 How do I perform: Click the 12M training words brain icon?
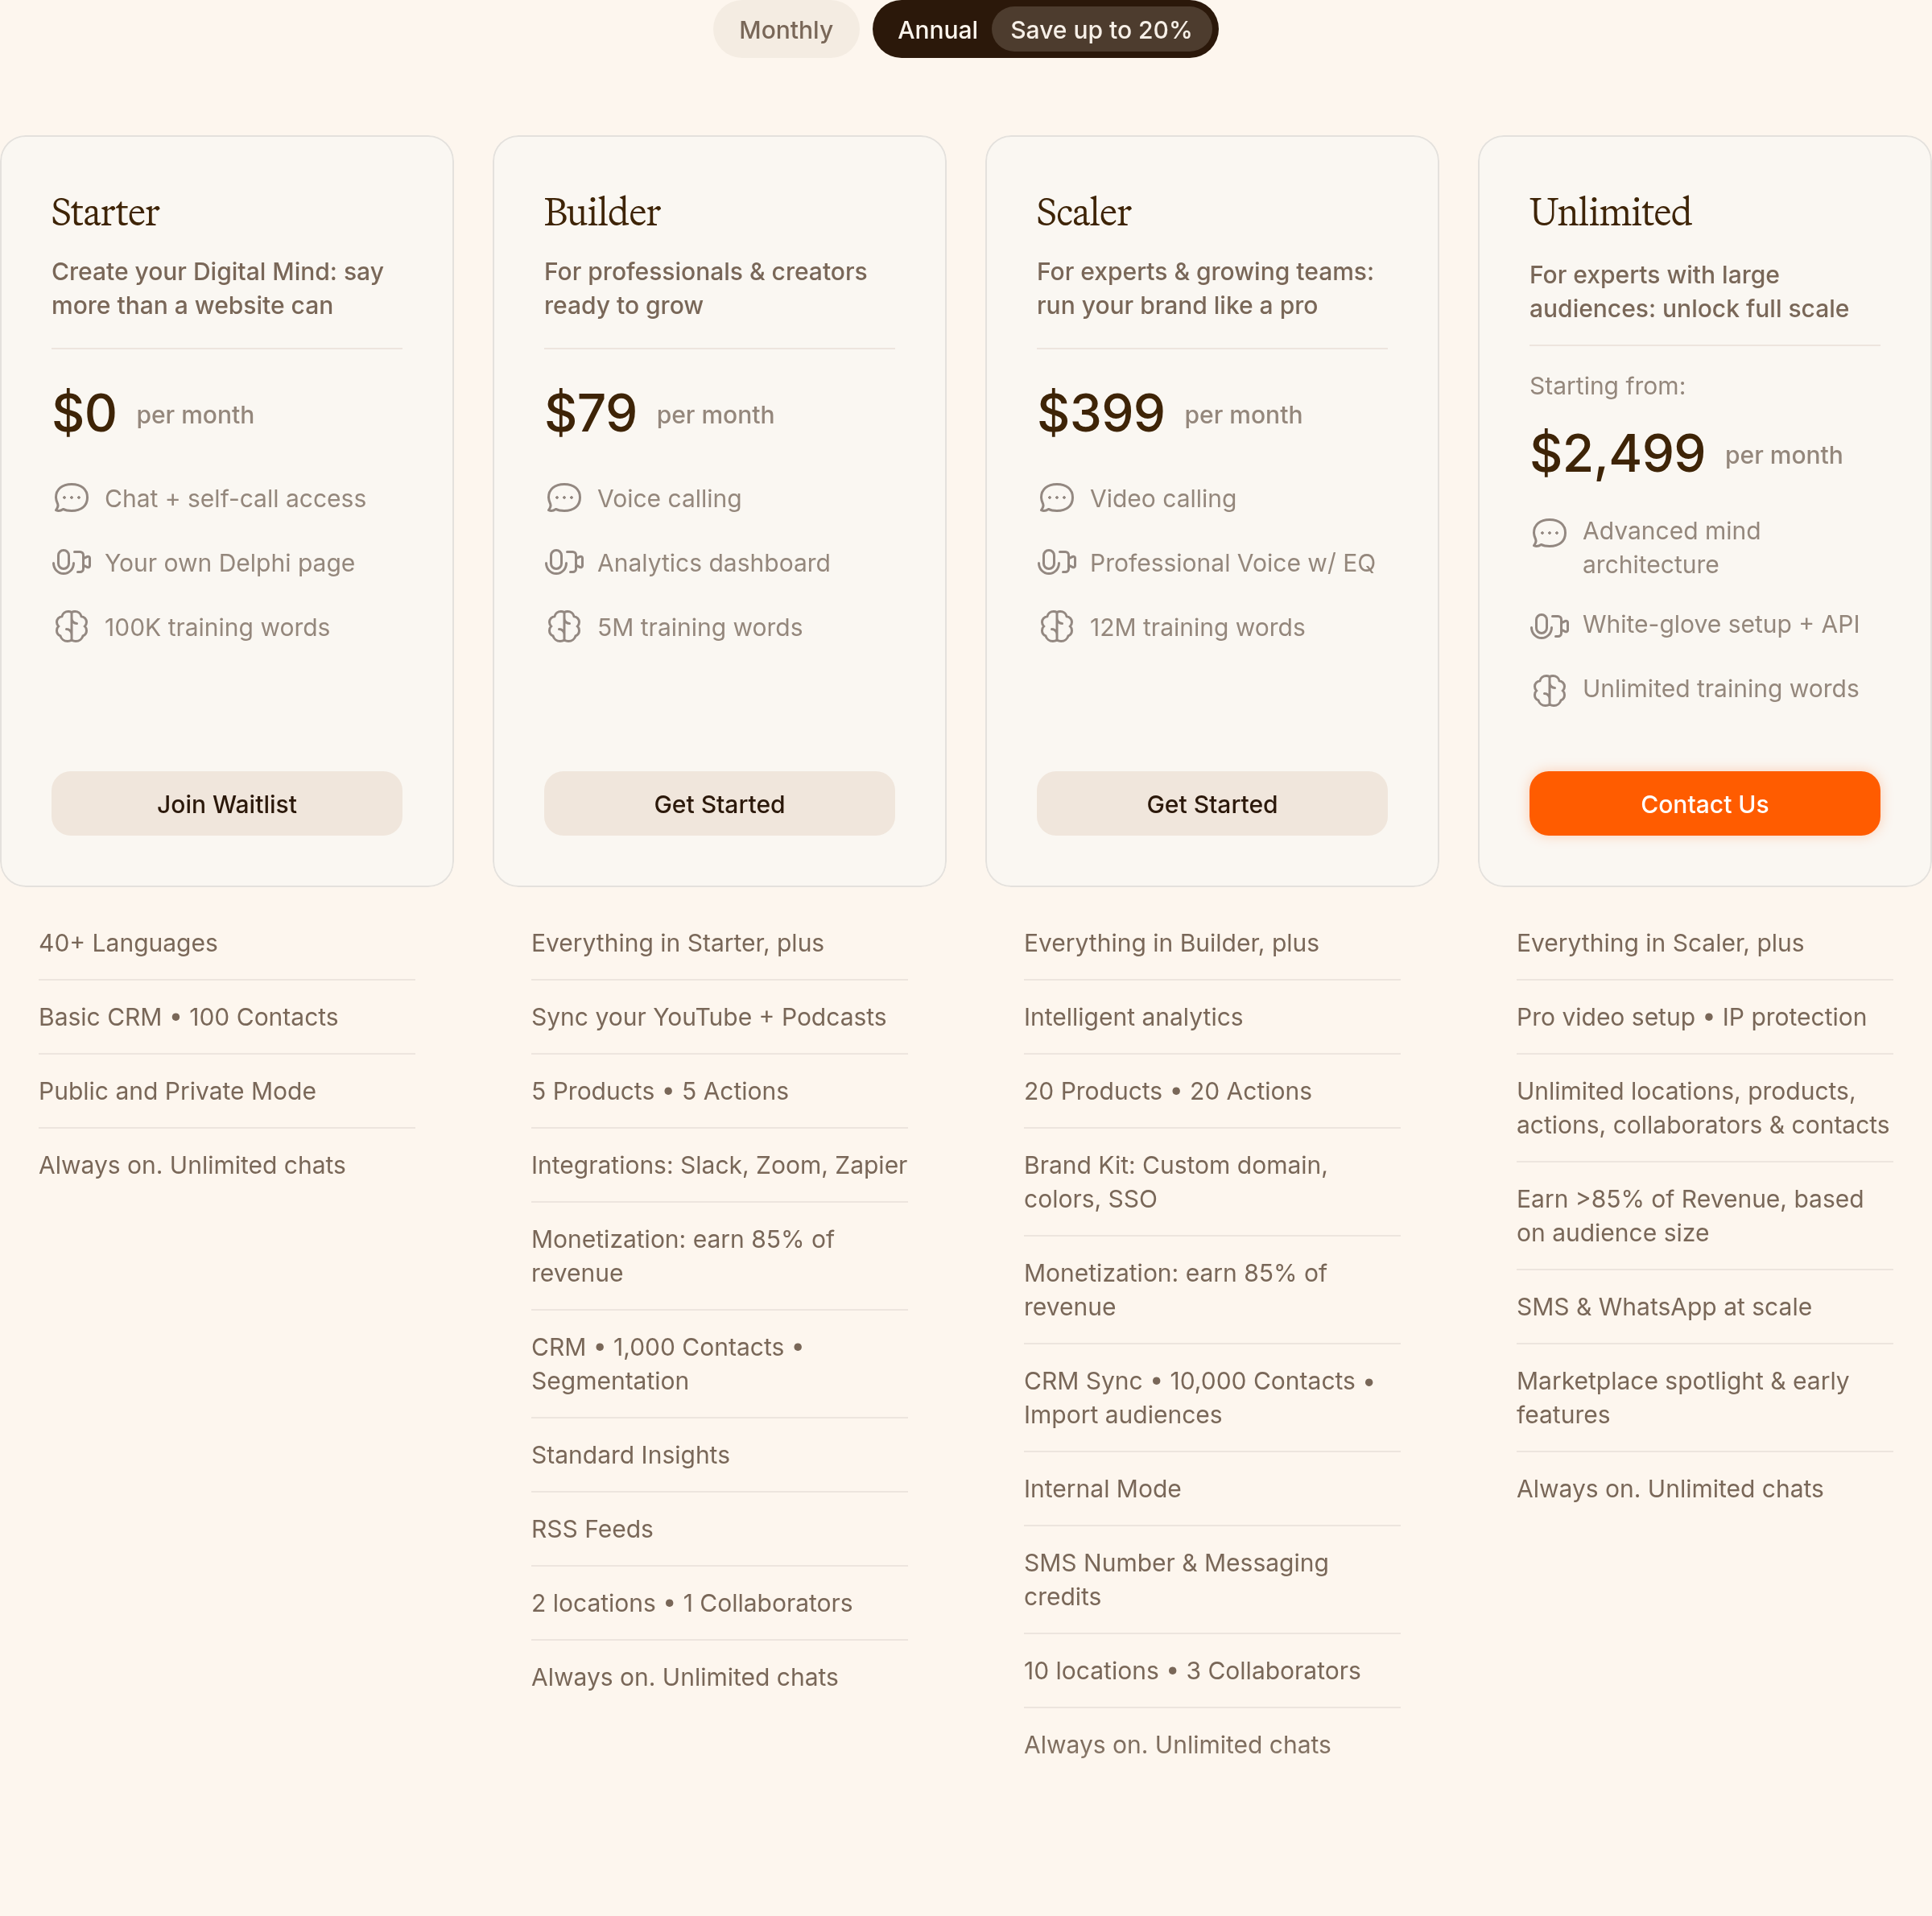[x=1056, y=627]
